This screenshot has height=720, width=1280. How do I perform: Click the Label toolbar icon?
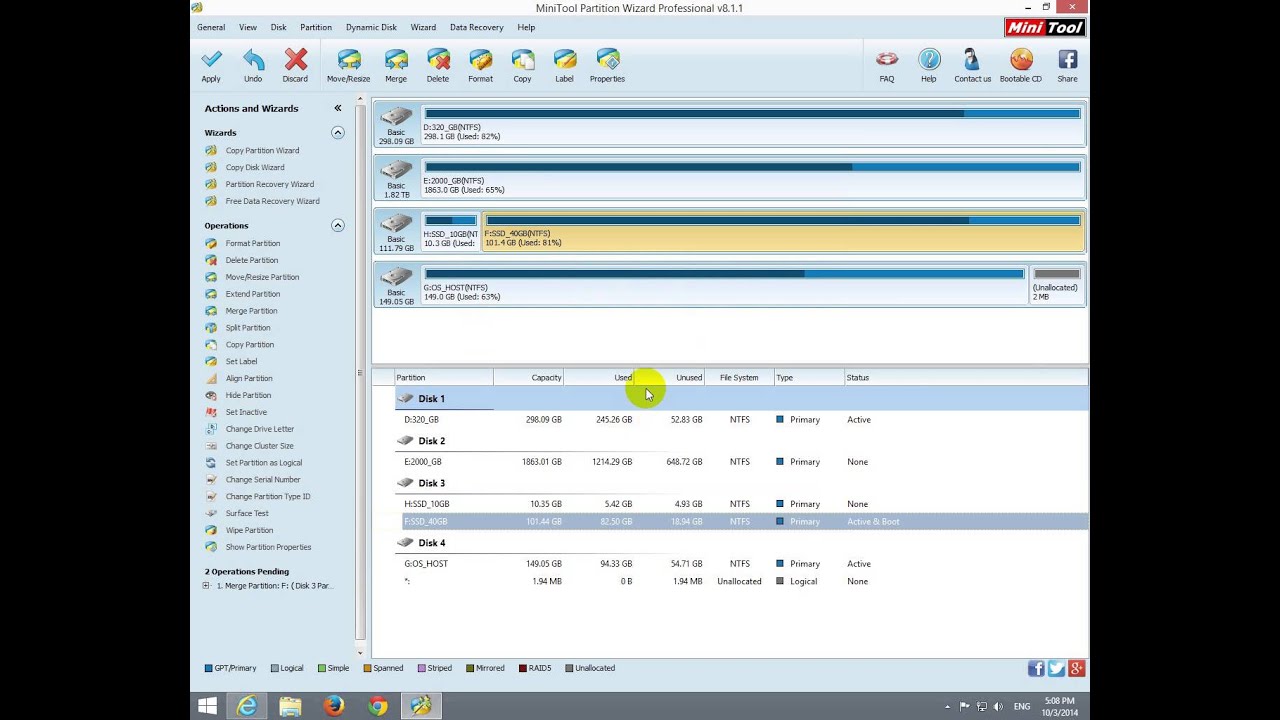click(x=564, y=65)
